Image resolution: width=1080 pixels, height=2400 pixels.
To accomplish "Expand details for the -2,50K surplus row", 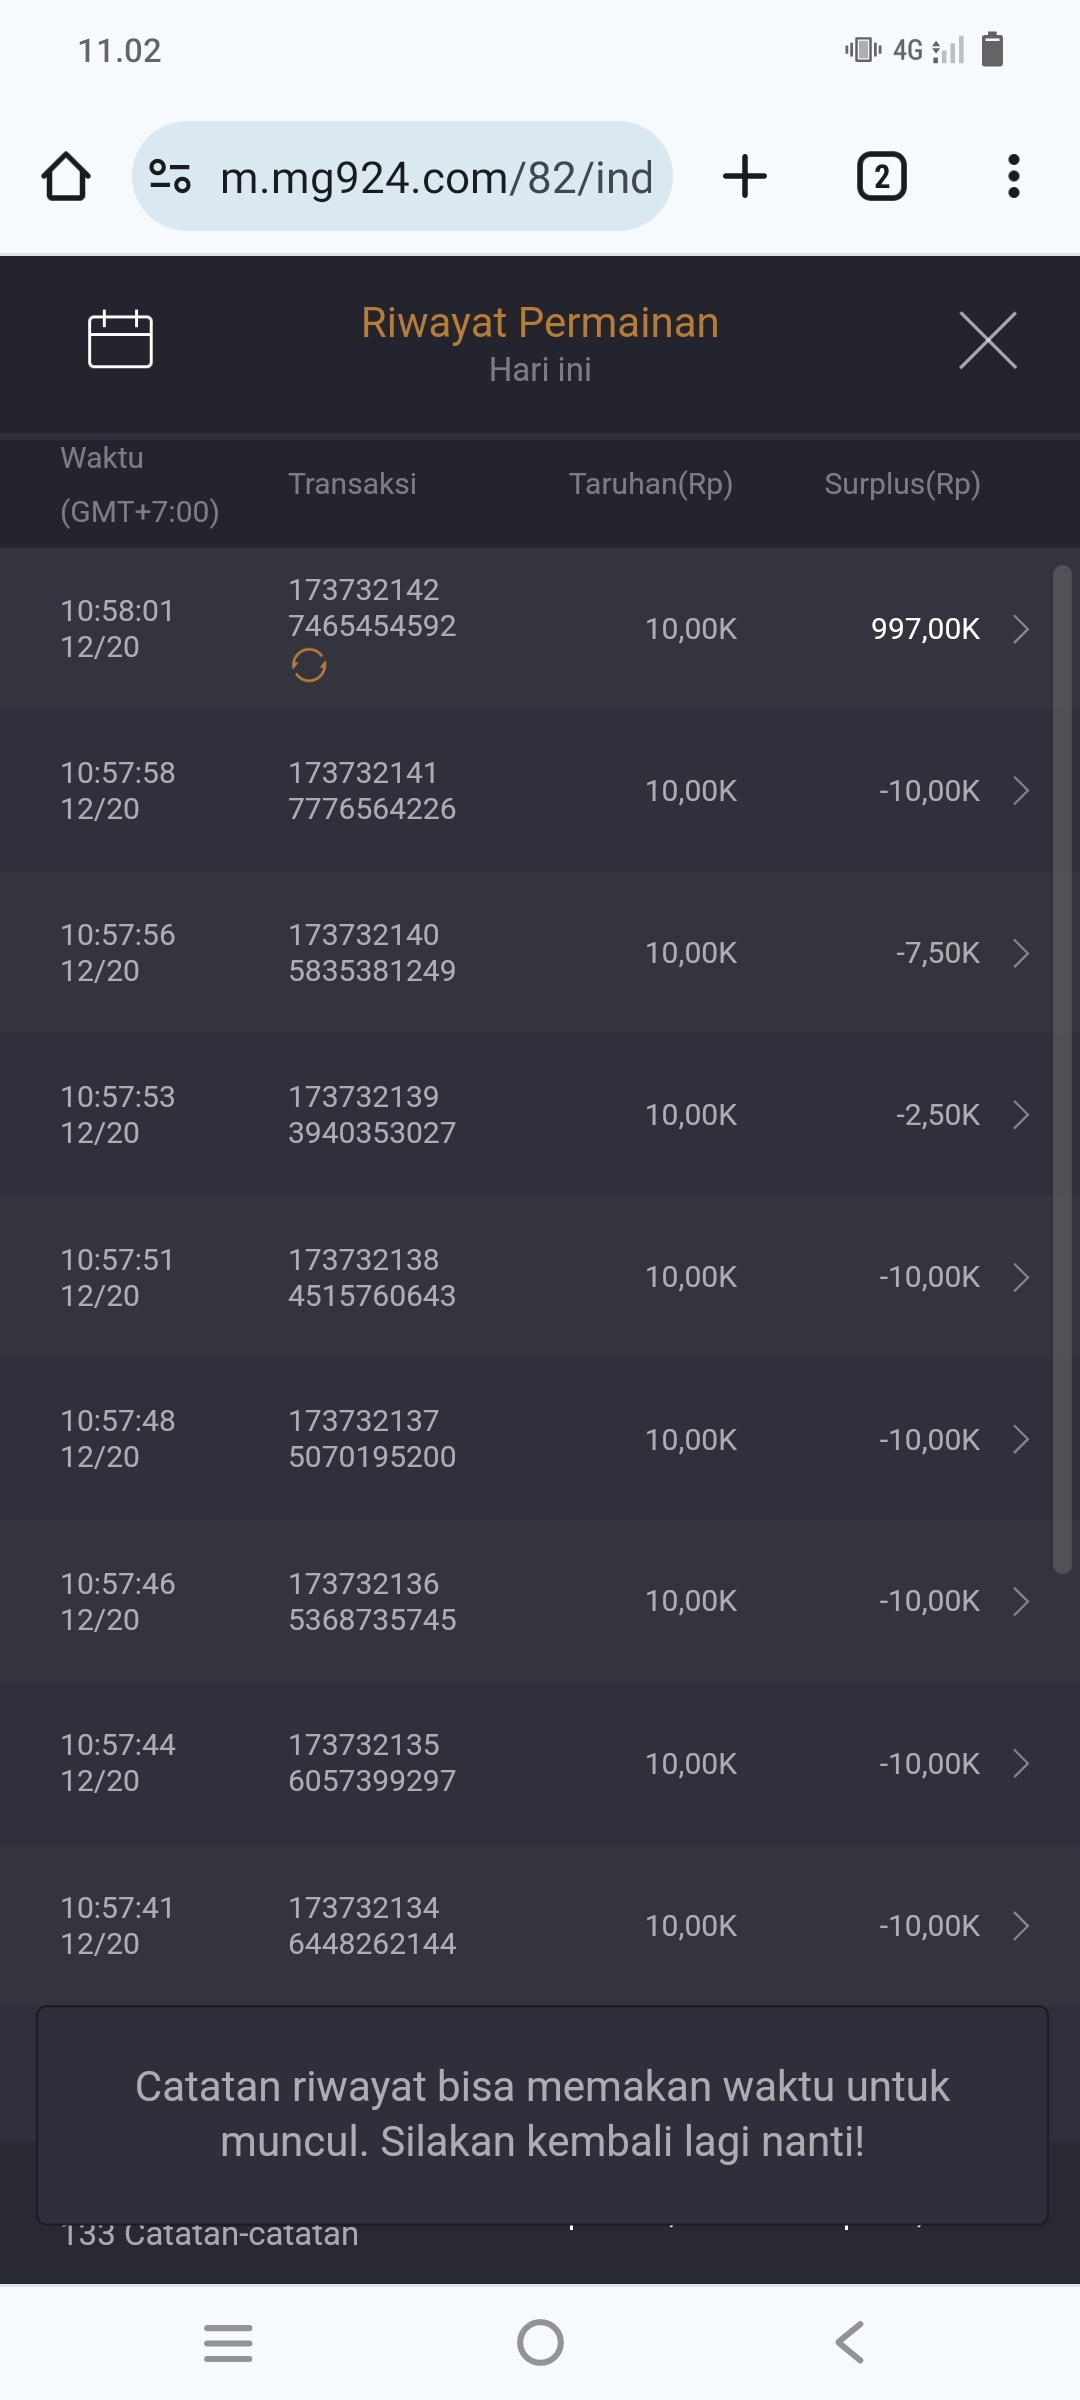I will point(1020,1115).
